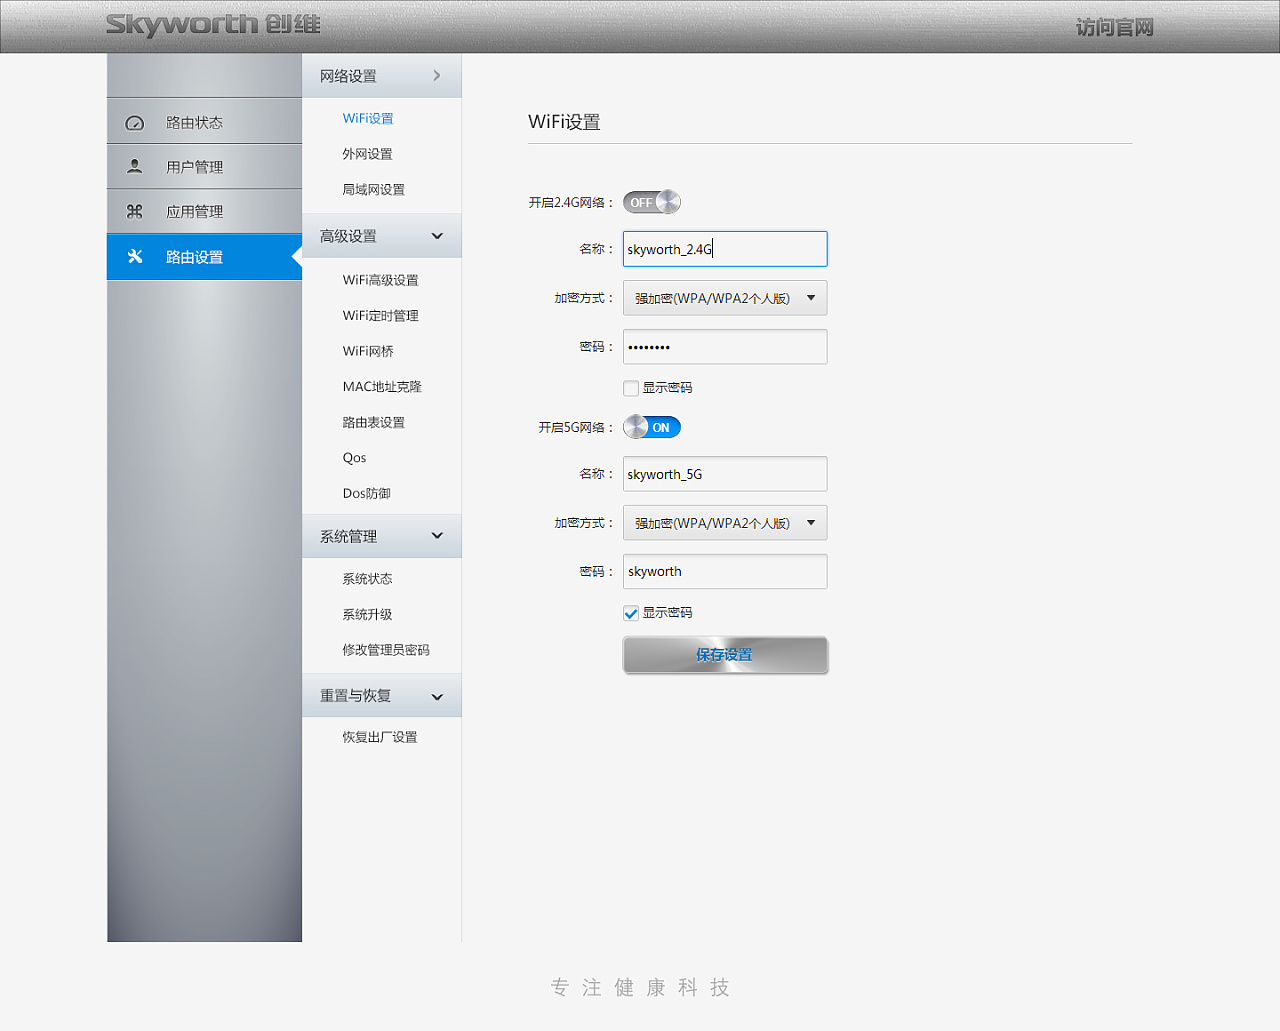Open 外网设置 submenu item

pos(367,154)
